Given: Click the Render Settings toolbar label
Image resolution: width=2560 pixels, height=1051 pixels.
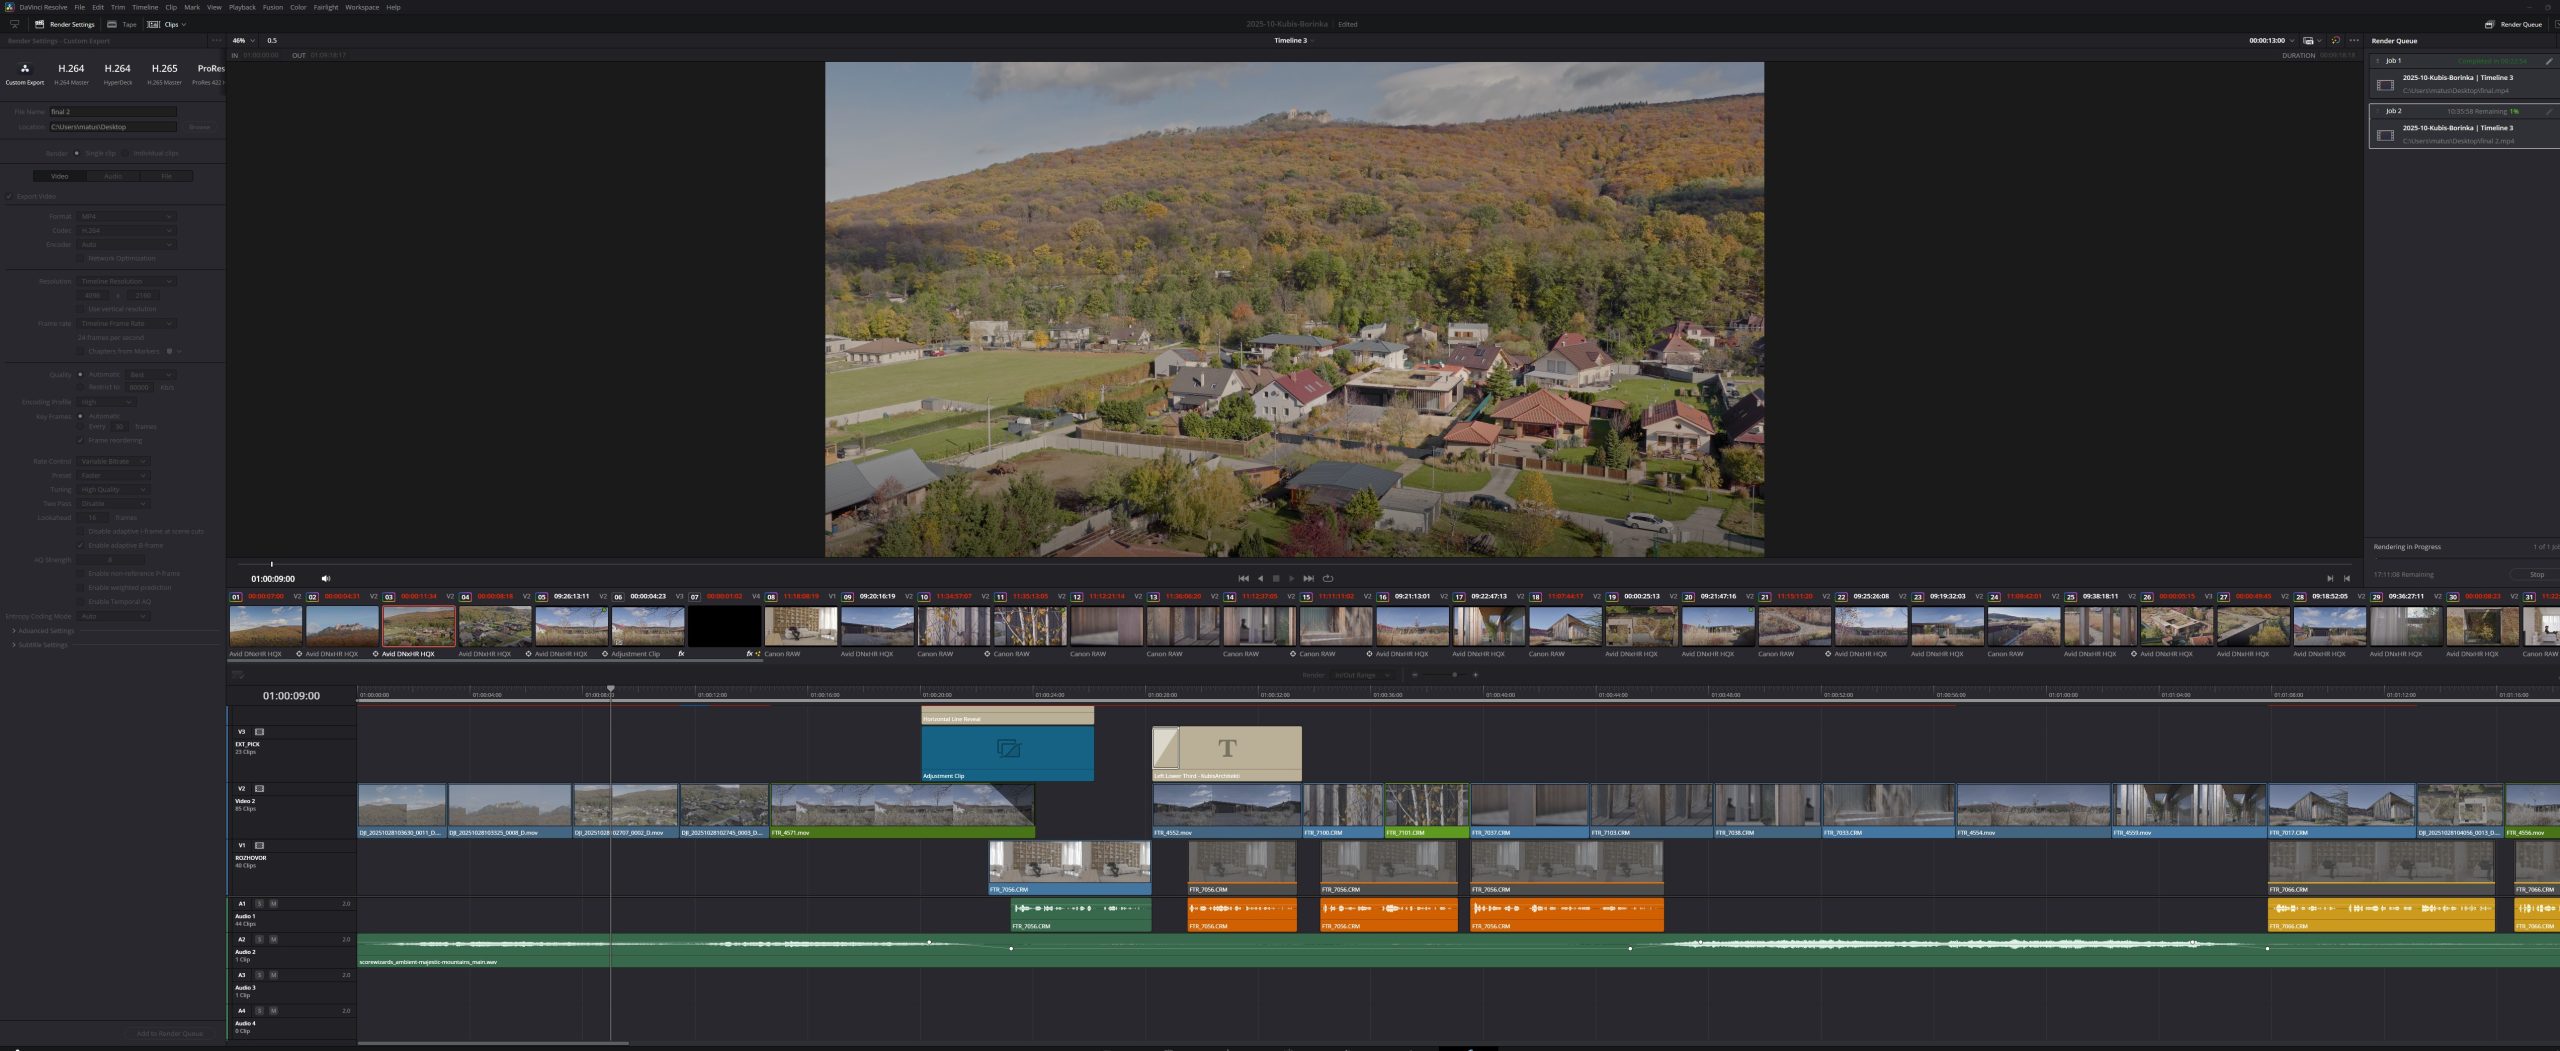Looking at the screenshot, I should (x=72, y=24).
